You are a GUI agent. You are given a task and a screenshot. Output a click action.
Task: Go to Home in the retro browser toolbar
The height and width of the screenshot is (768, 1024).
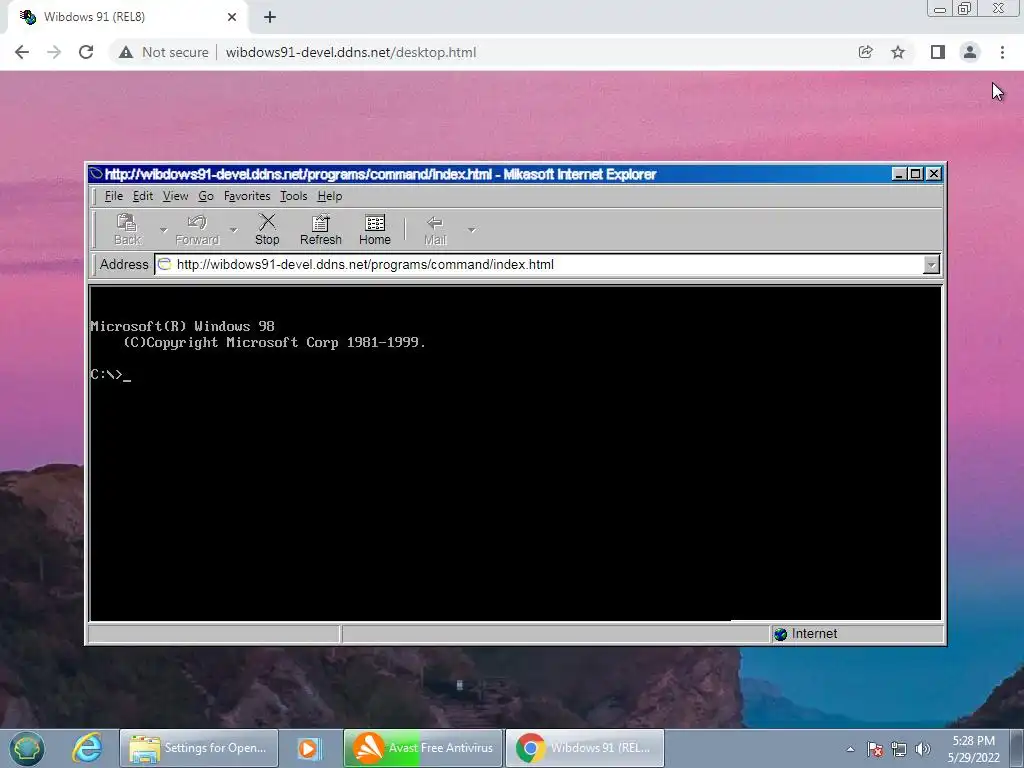point(375,230)
